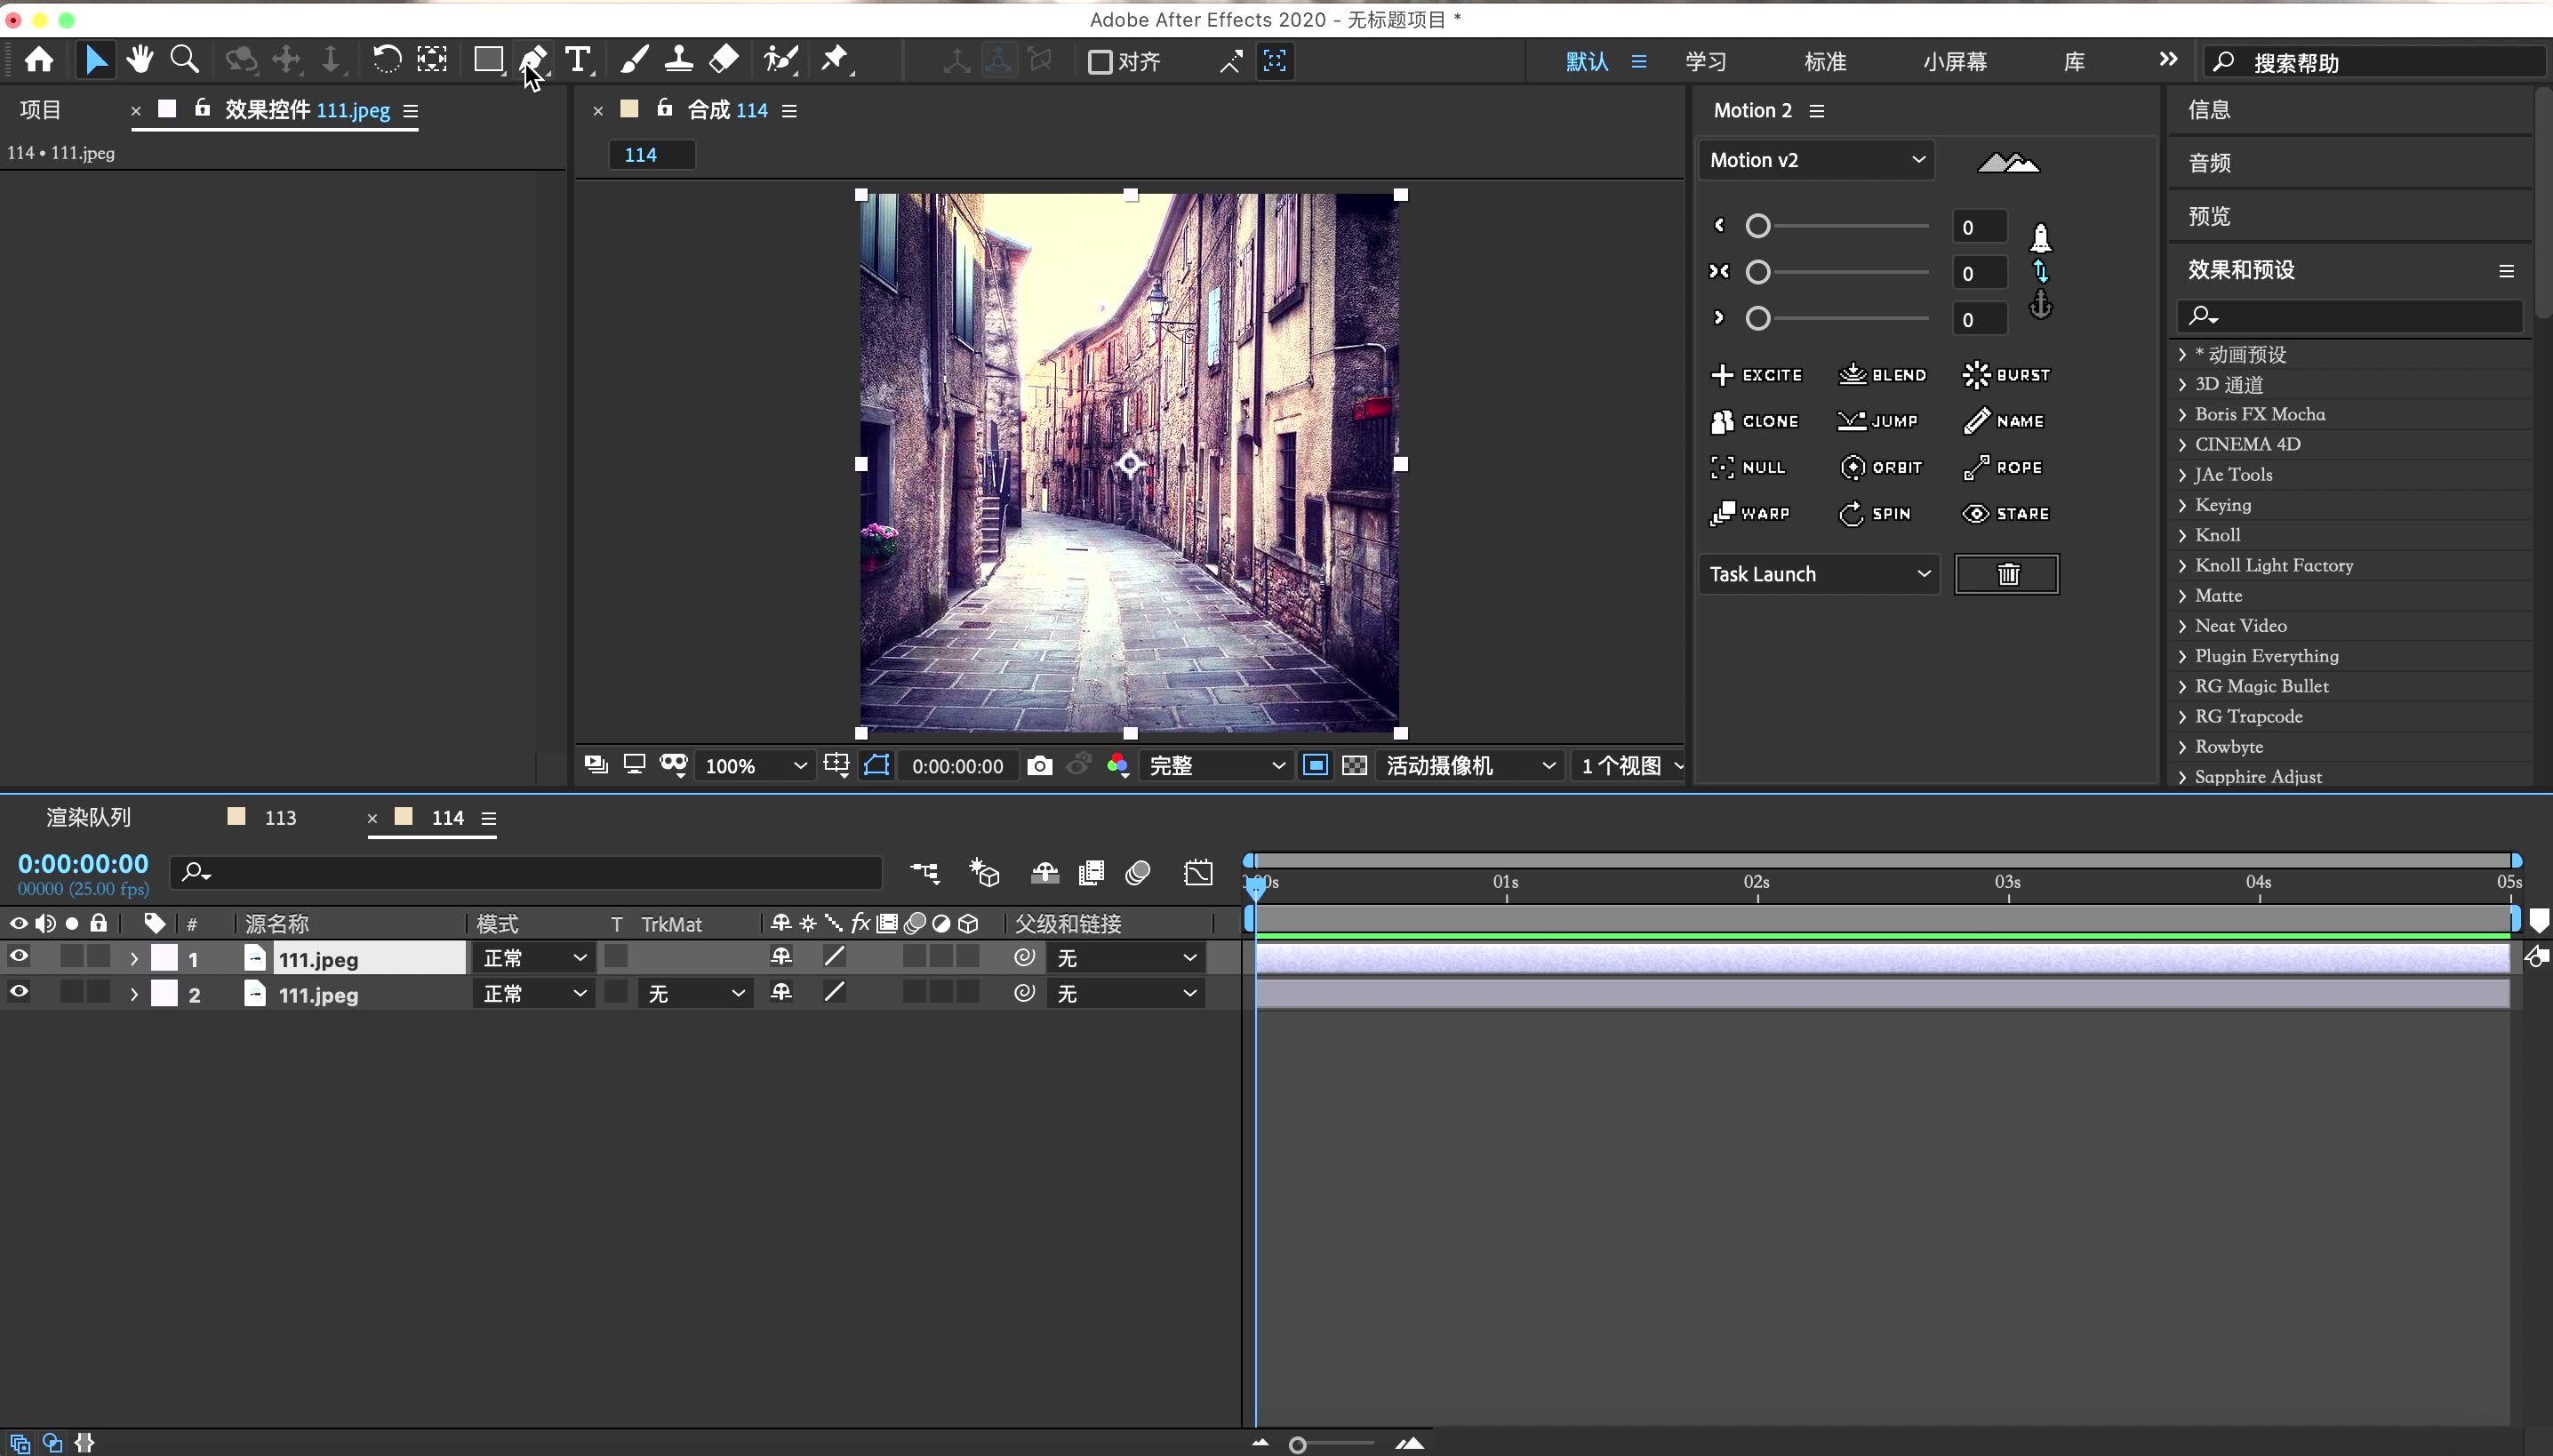
Task: Open the Graph Editor icon in timeline
Action: (x=1198, y=873)
